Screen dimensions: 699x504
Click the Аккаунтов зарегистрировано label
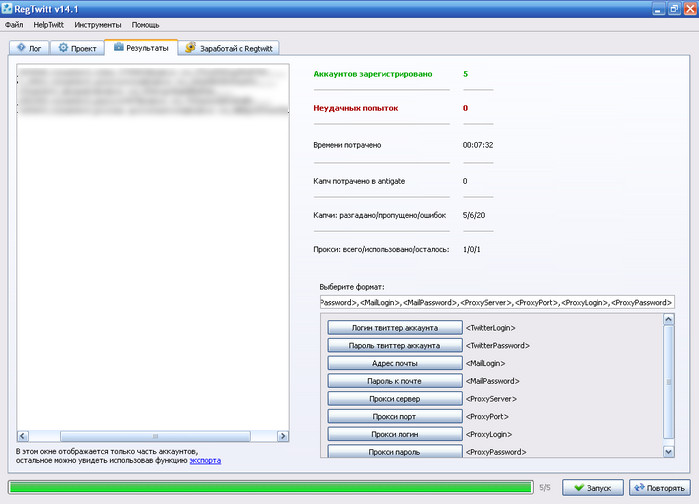point(373,74)
